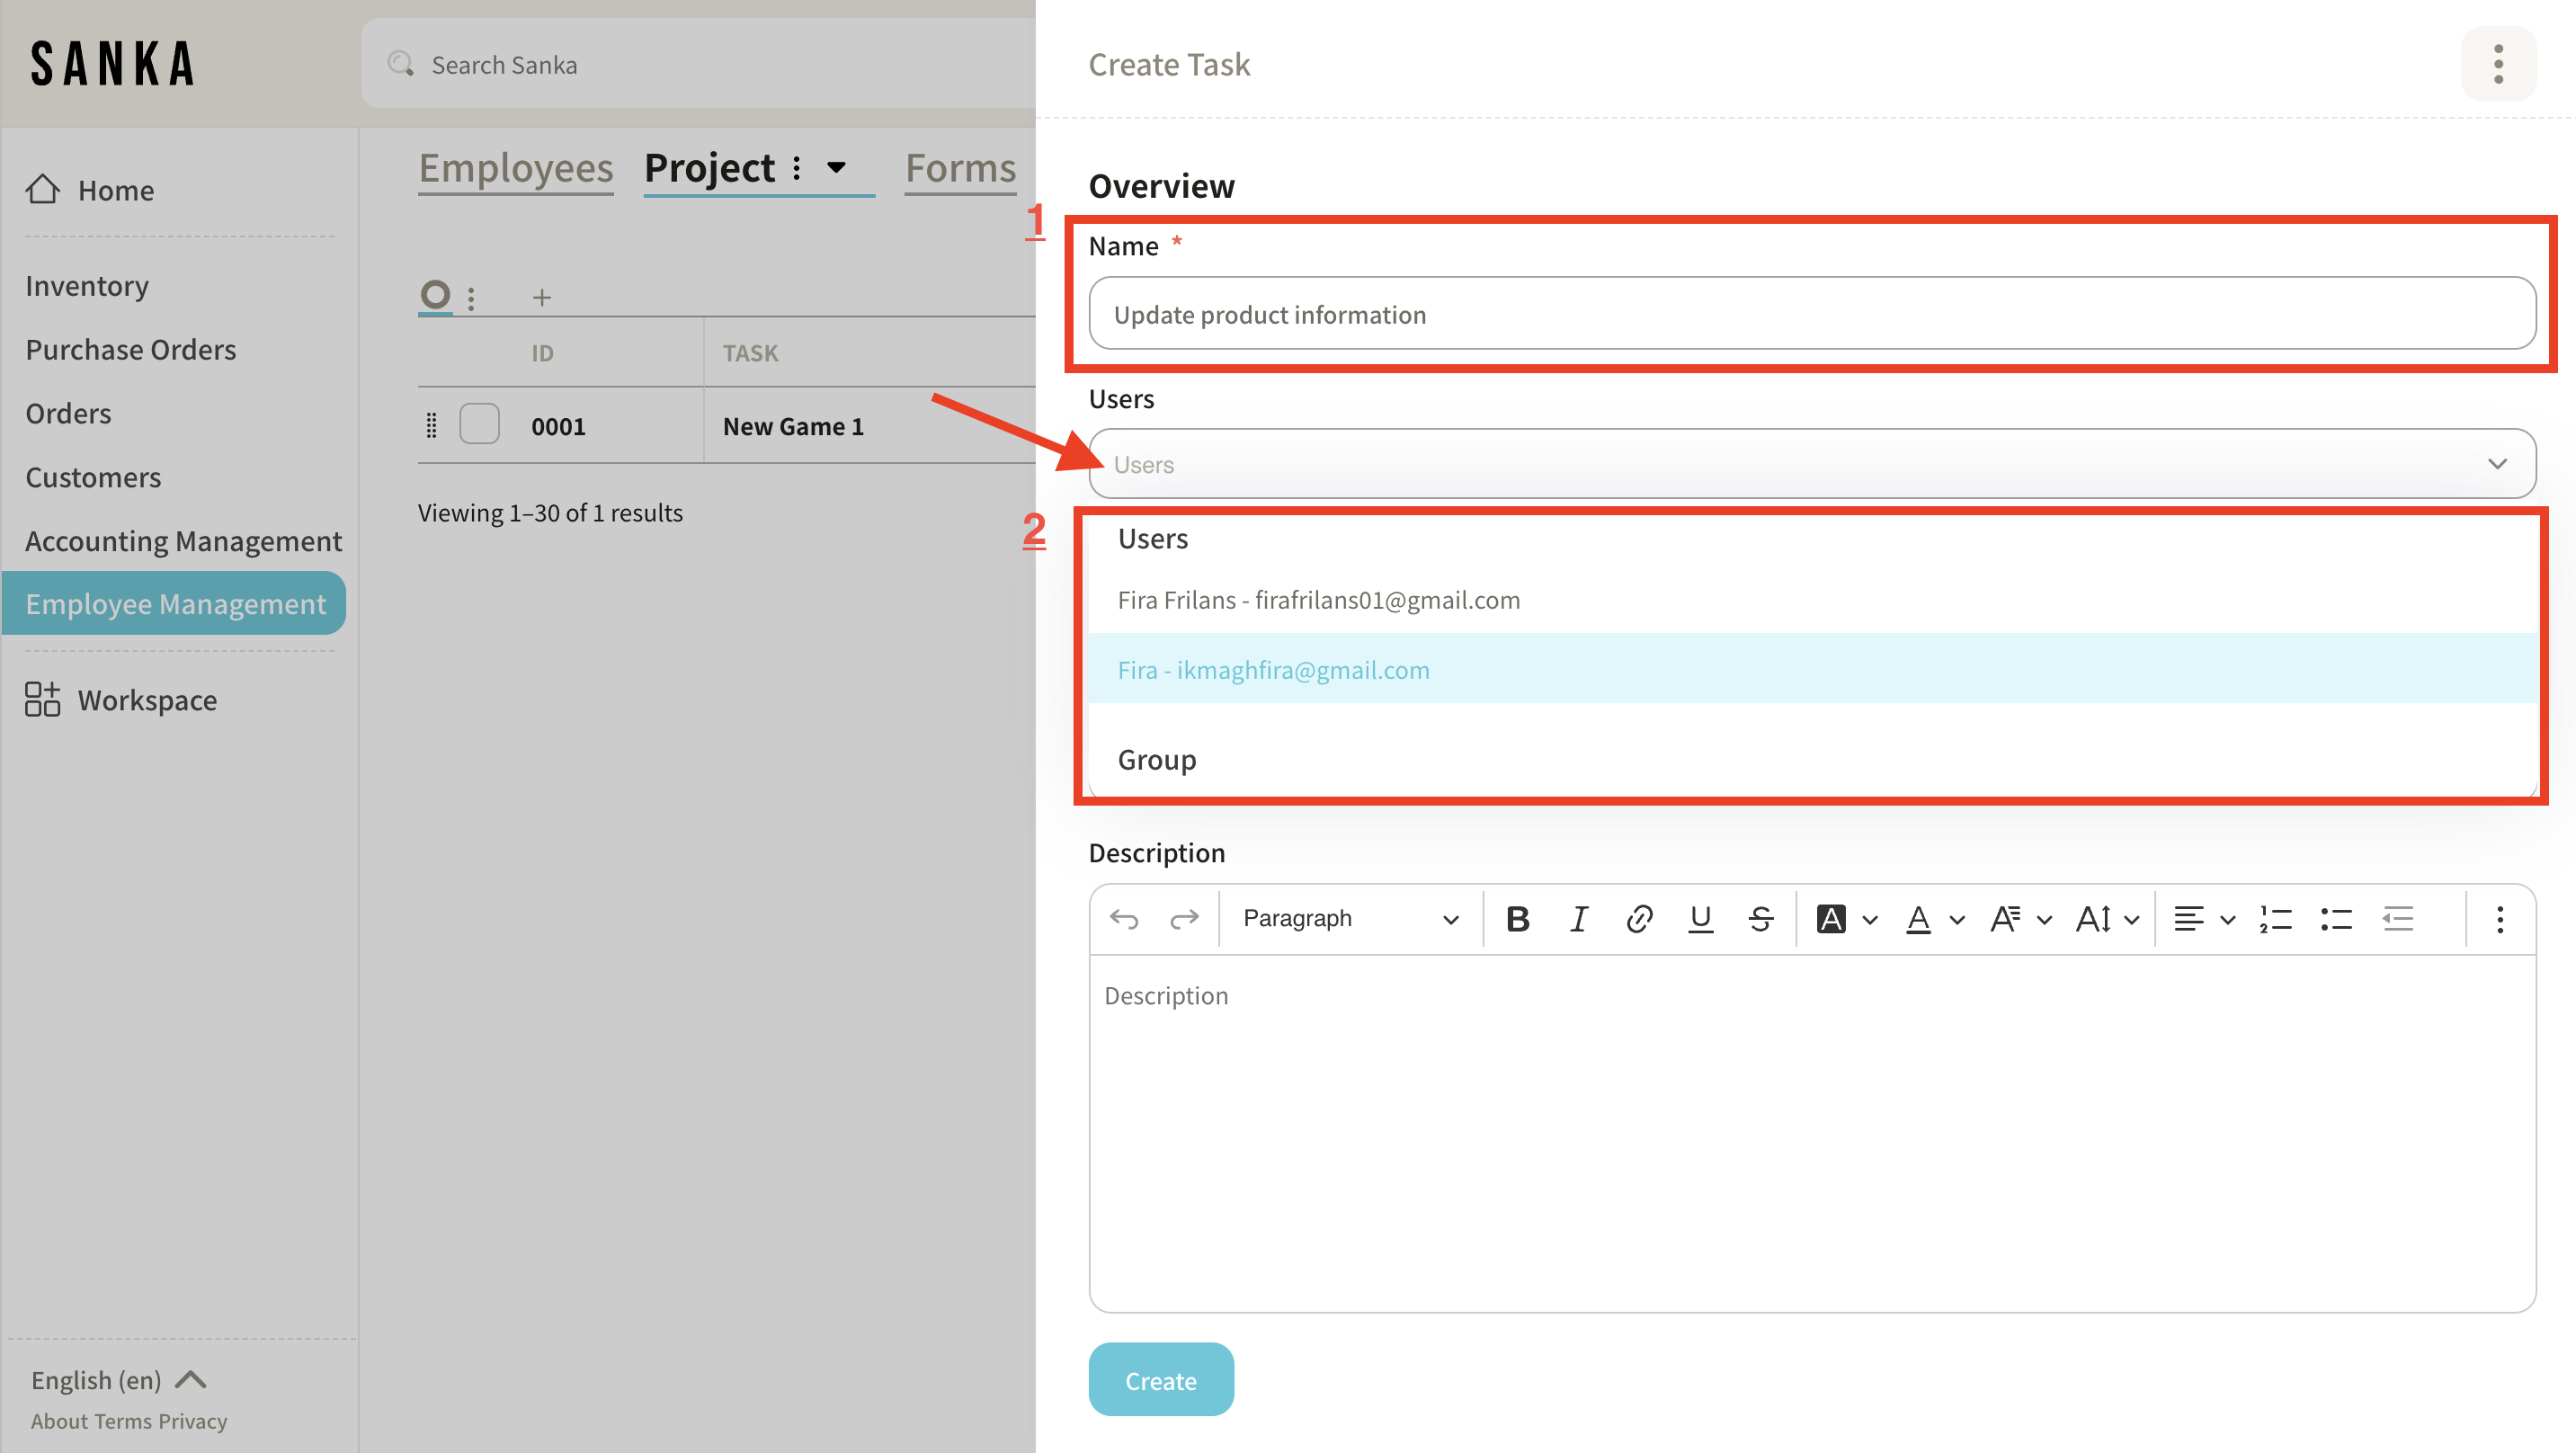
Task: Select Fira Frilans from the users list
Action: point(1318,599)
